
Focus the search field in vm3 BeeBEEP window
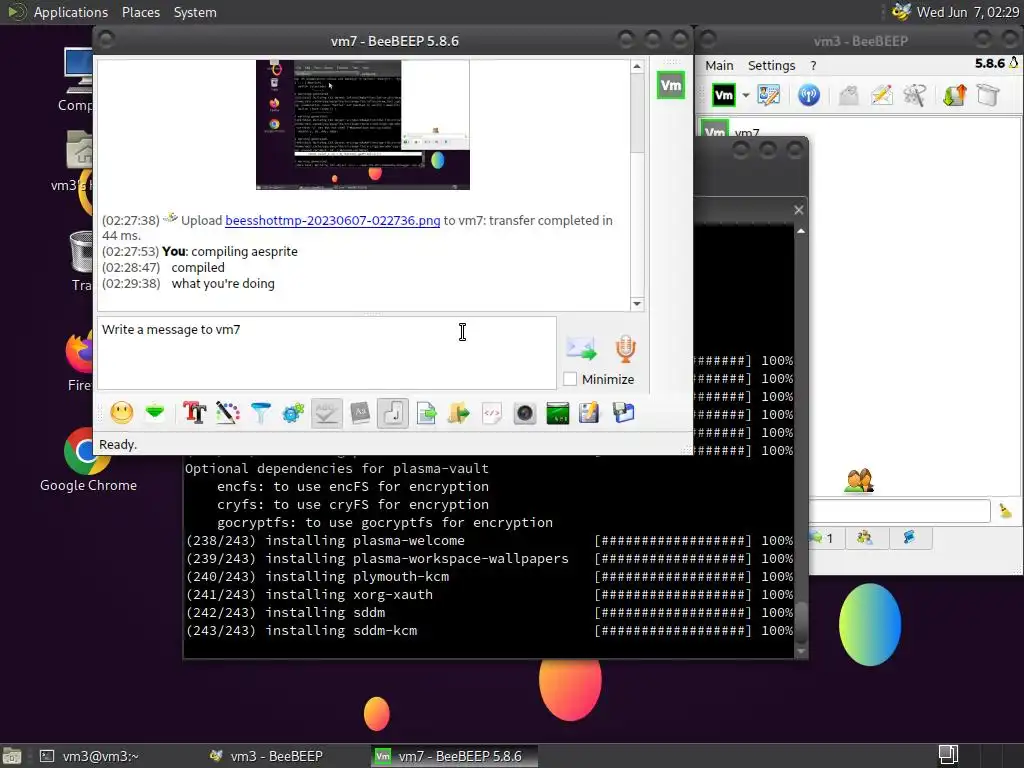tap(900, 511)
